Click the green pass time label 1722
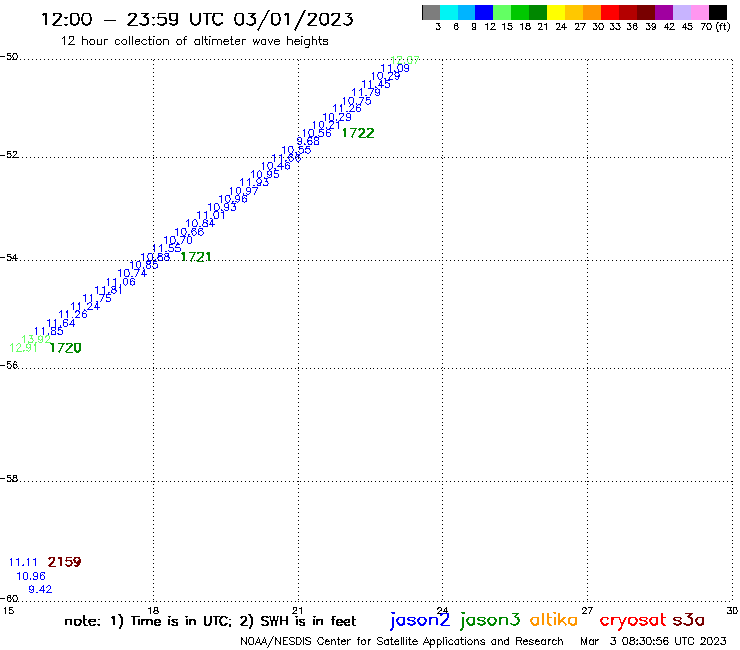740x650 pixels. 358,133
